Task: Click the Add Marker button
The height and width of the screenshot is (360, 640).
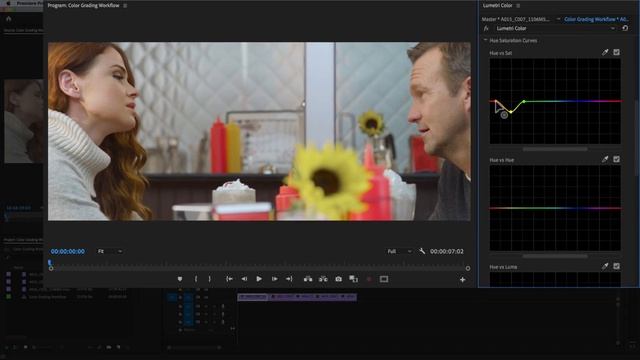Action: coord(180,279)
